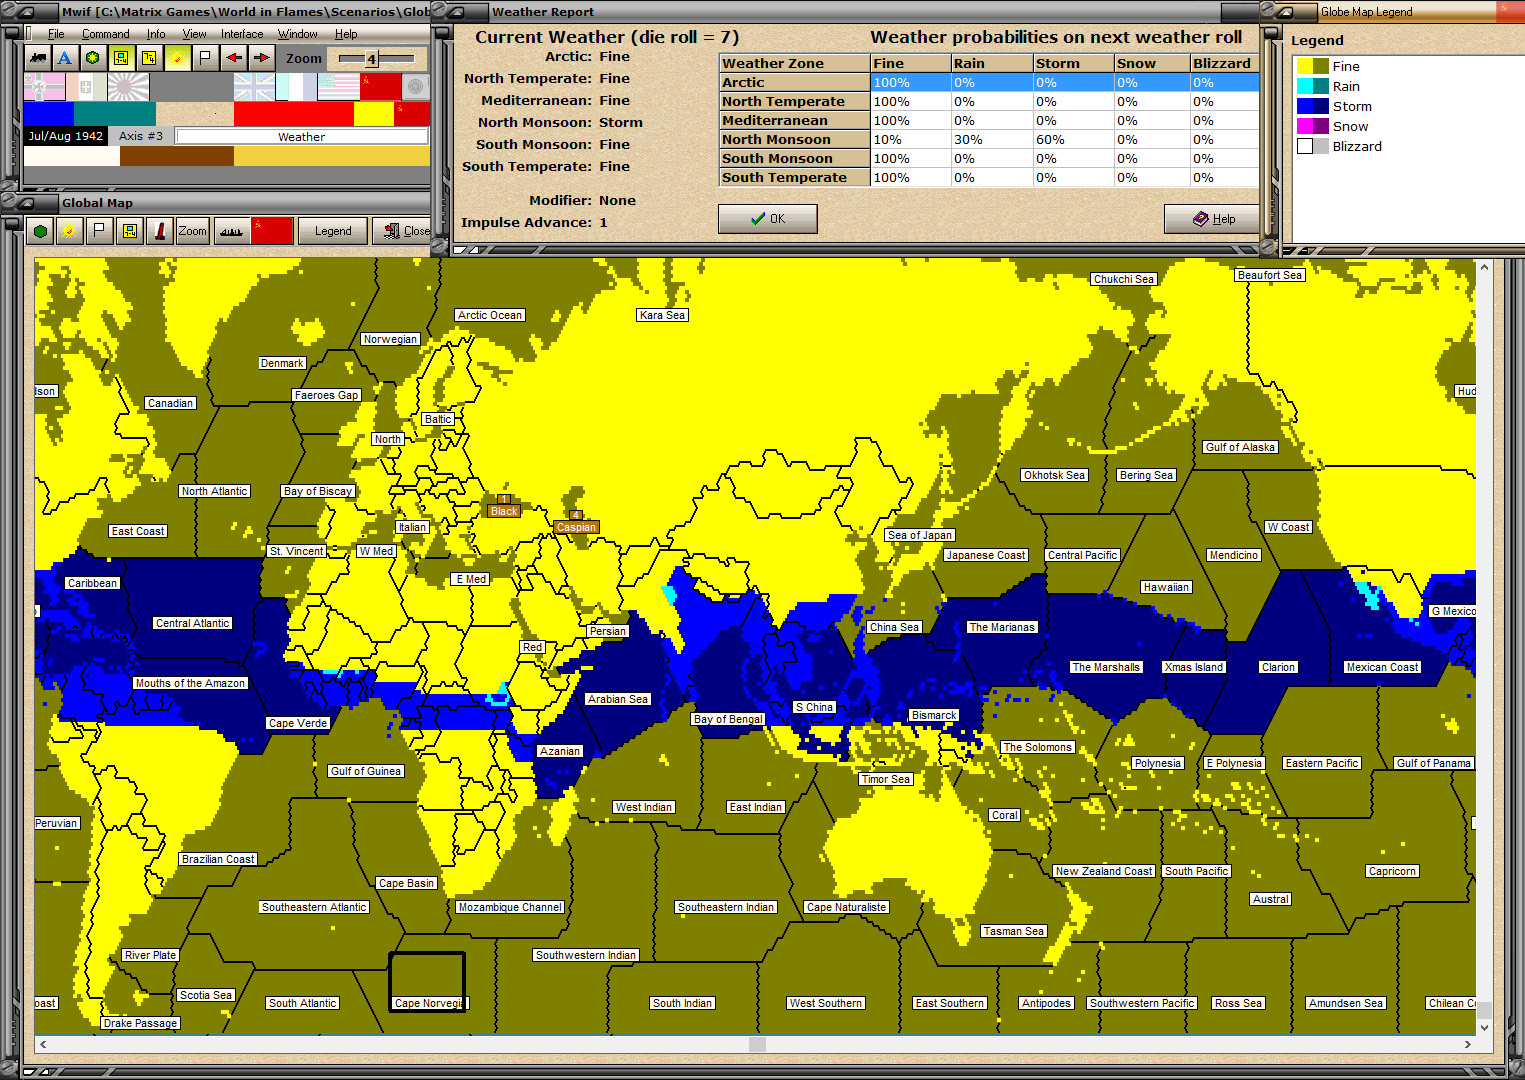Click the red right arrow icon
Image resolution: width=1525 pixels, height=1080 pixels.
[x=261, y=58]
